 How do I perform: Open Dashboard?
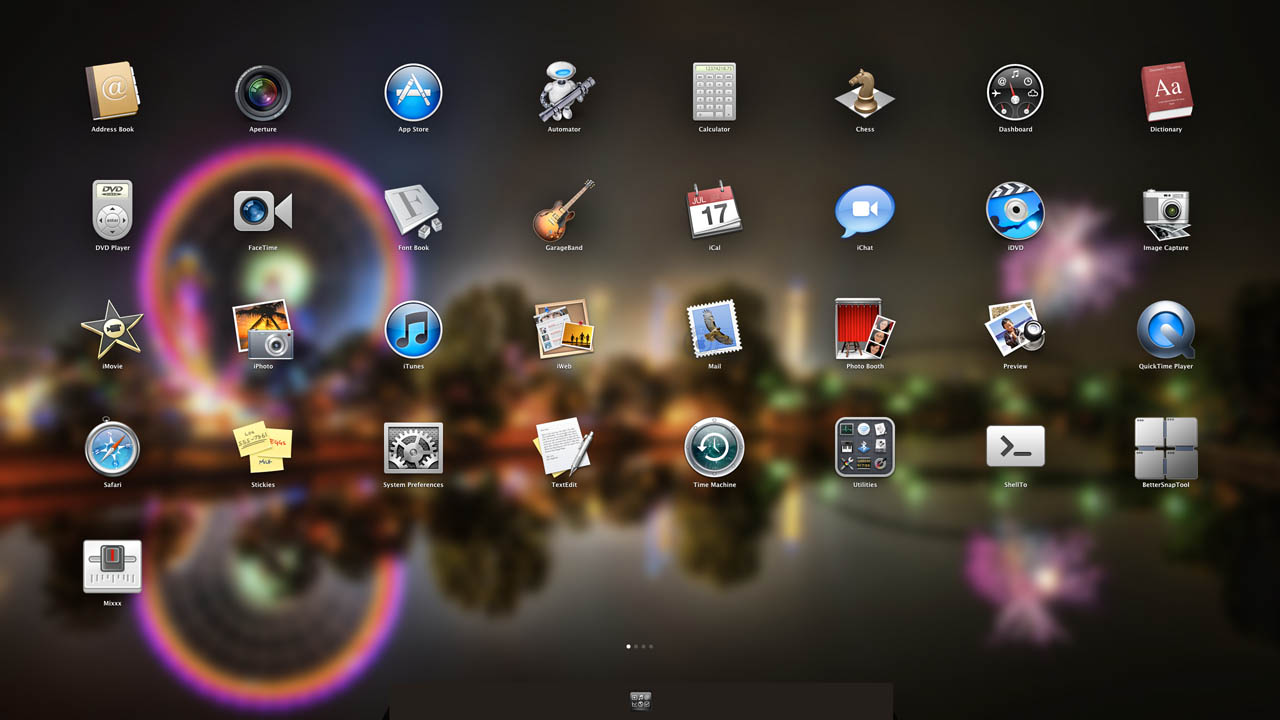tap(1015, 92)
